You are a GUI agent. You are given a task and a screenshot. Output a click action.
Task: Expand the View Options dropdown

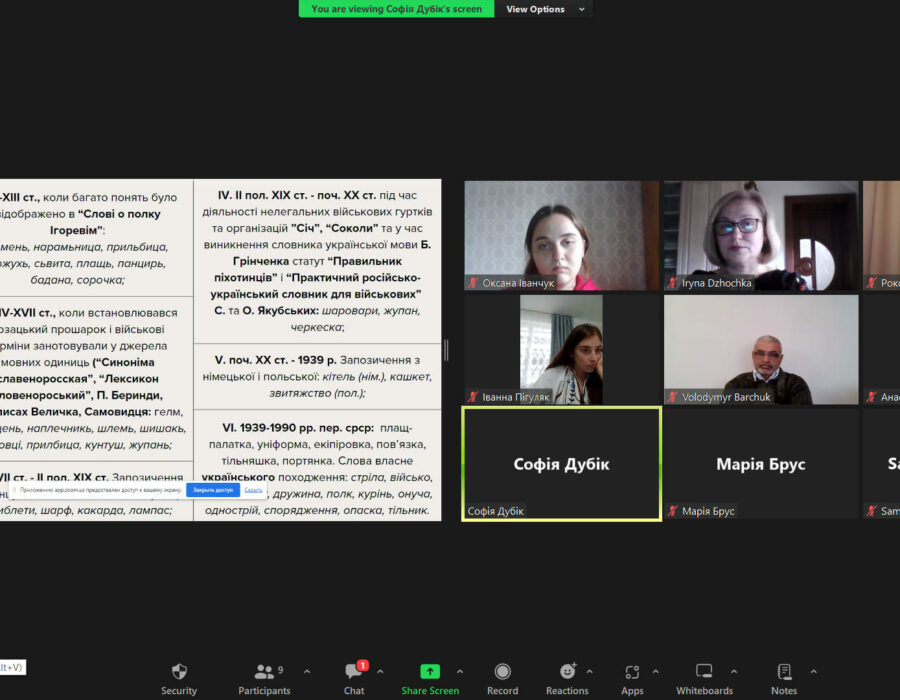(x=541, y=9)
